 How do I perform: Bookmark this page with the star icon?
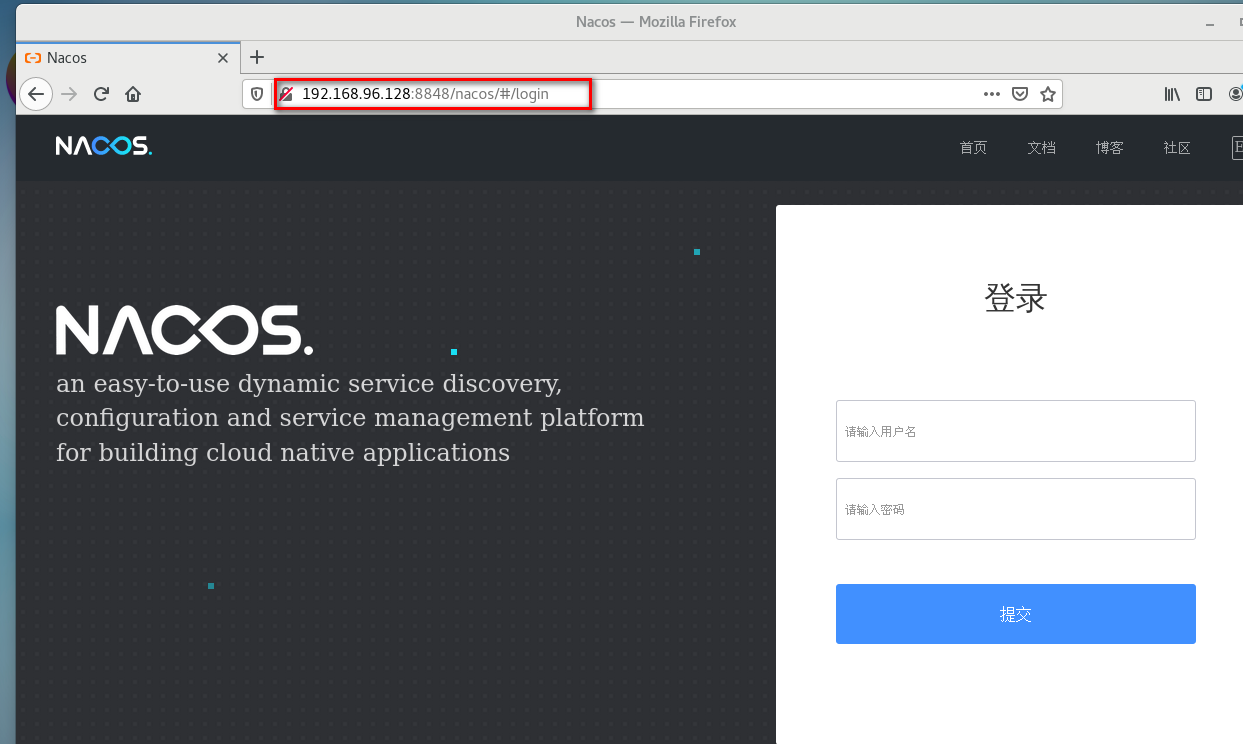point(1047,94)
